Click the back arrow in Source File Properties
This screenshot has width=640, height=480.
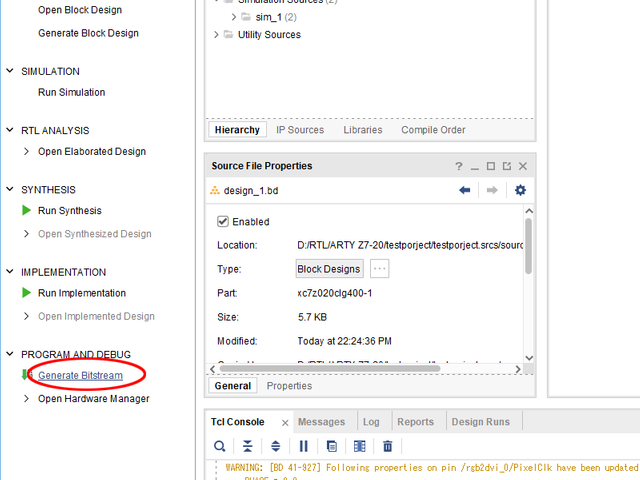(465, 191)
